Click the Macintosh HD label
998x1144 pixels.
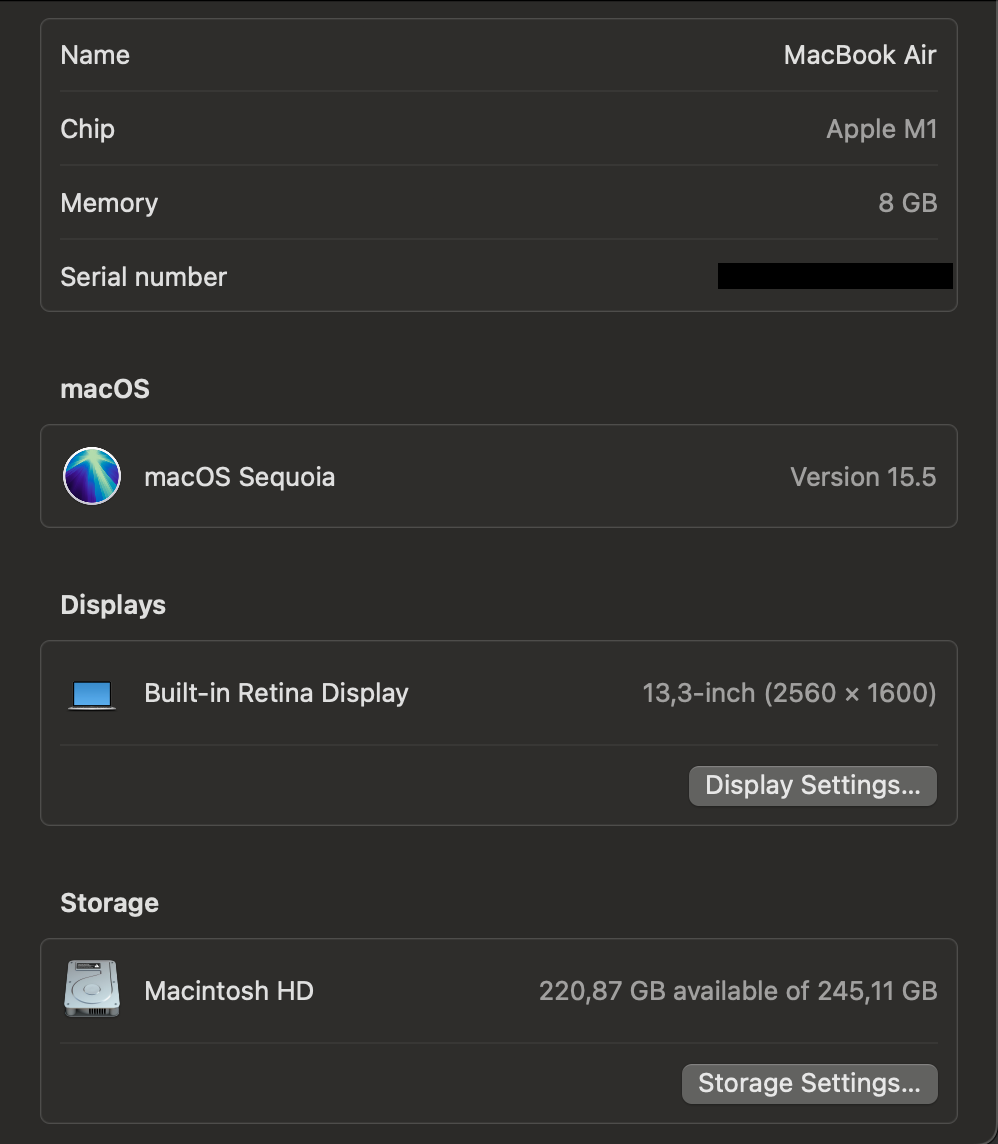click(228, 990)
